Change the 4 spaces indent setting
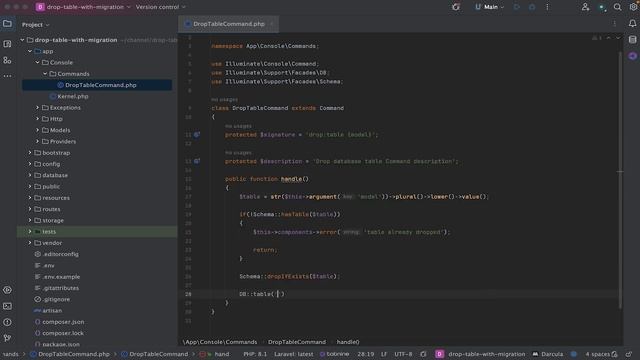Viewport: 640px width, 360px height. tap(597, 354)
